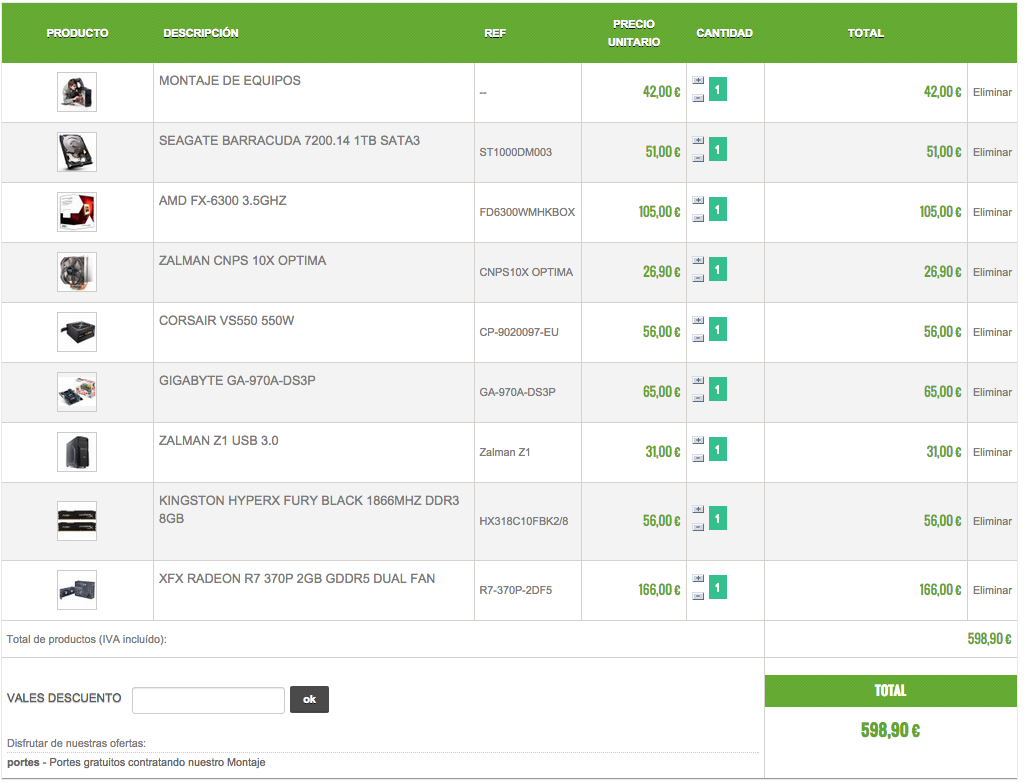This screenshot has width=1024, height=782.
Task: Open the AMD FX-6300 processor thumbnail
Action: (77, 212)
